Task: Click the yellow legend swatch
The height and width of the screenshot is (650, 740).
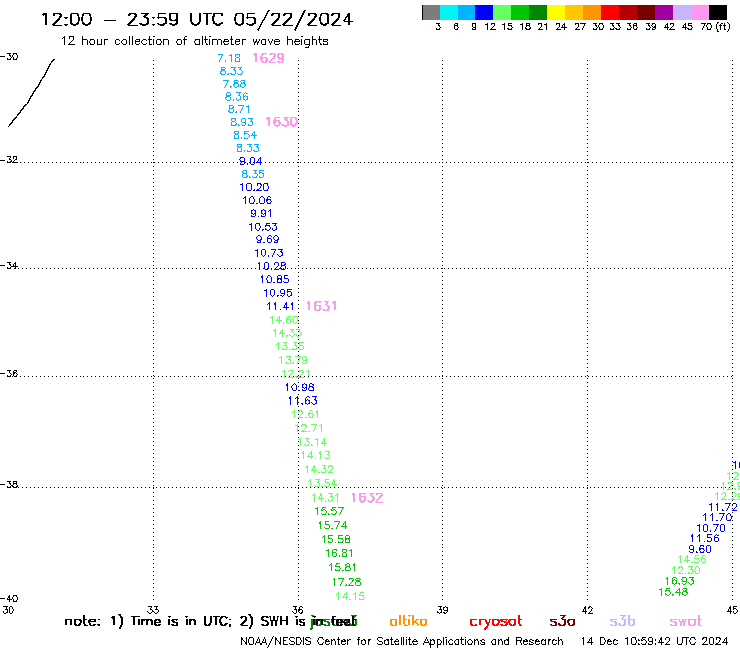Action: tap(556, 12)
